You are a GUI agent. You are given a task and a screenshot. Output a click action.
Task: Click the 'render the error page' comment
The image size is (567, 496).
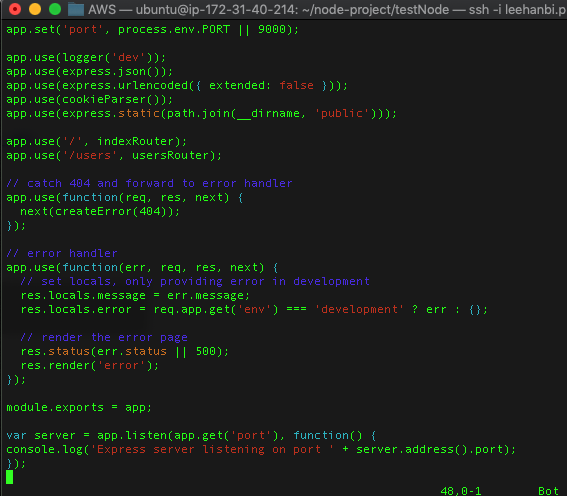104,337
